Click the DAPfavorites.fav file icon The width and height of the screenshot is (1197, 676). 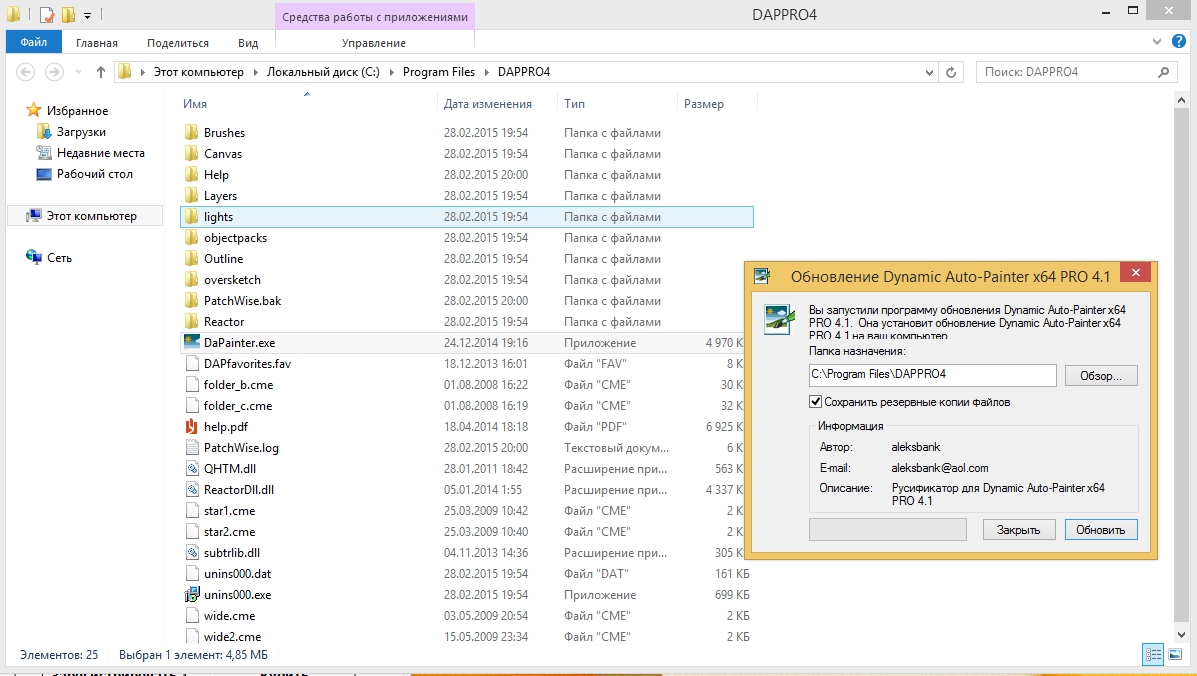click(x=192, y=363)
